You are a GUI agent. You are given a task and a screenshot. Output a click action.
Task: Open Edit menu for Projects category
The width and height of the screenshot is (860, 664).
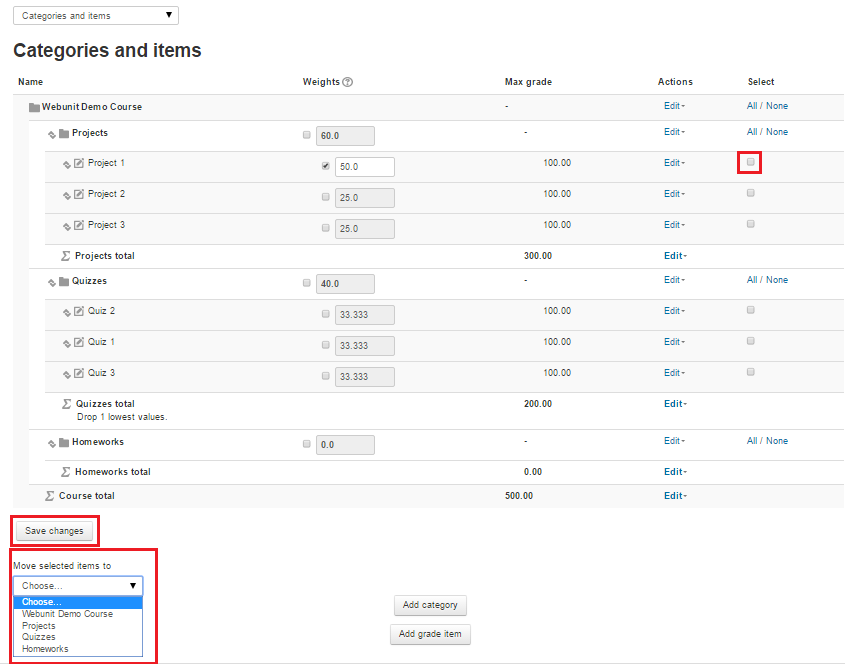point(673,132)
